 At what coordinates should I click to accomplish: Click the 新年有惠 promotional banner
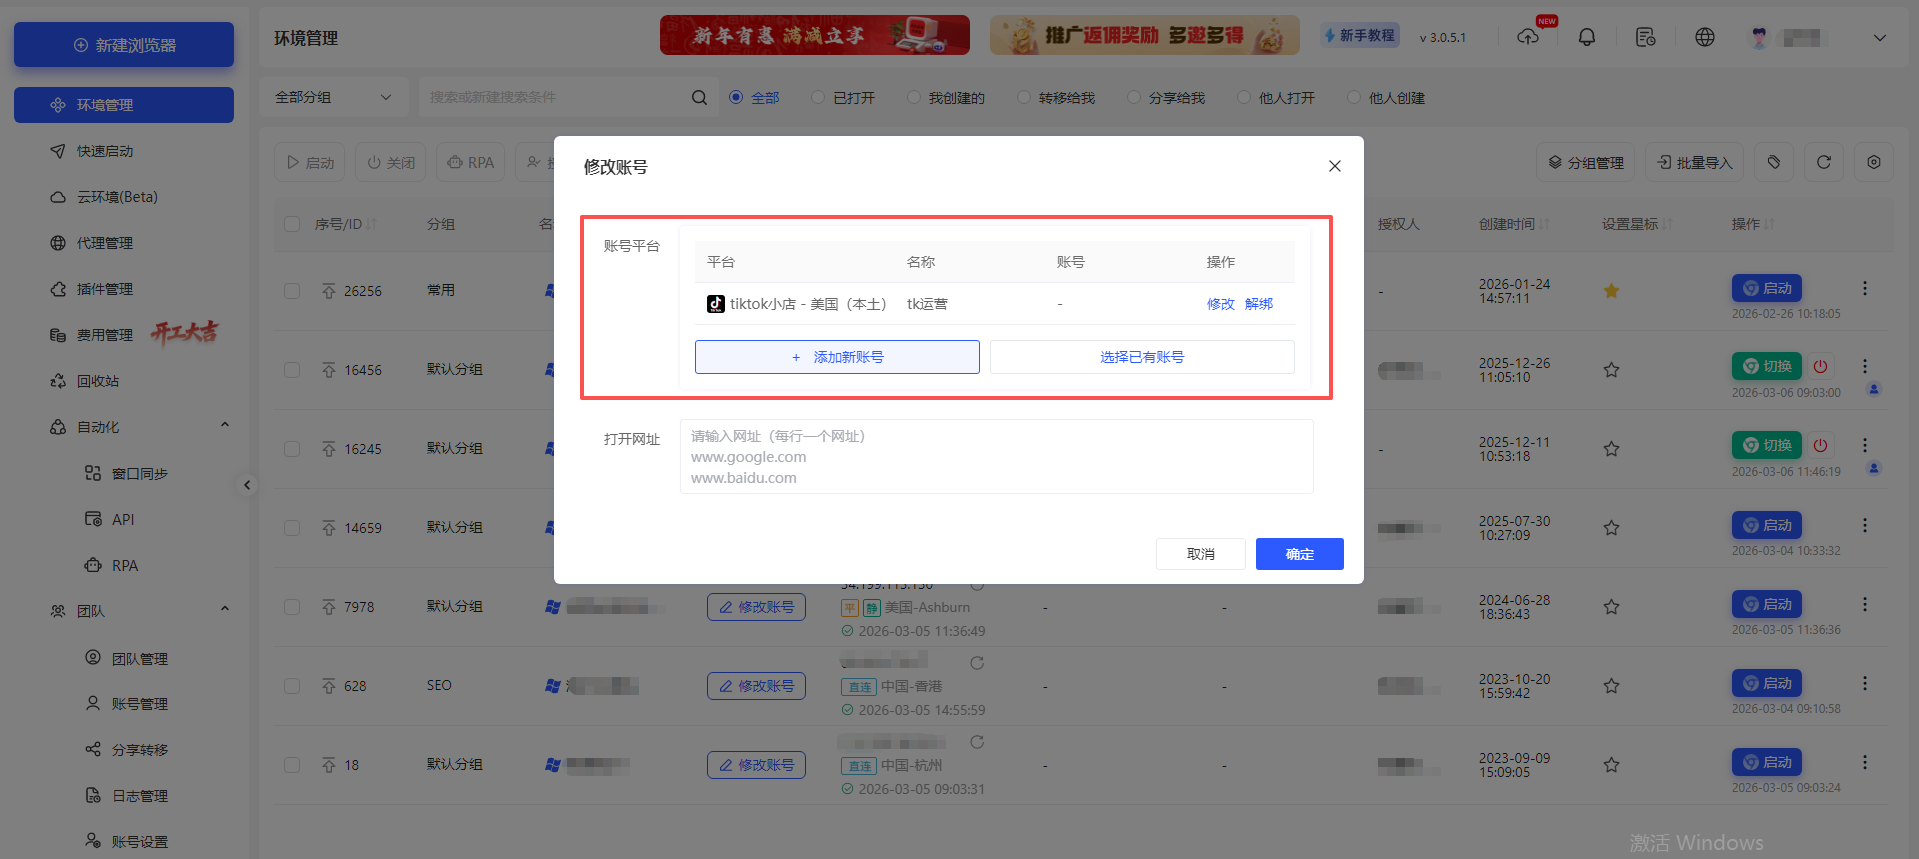(x=814, y=35)
